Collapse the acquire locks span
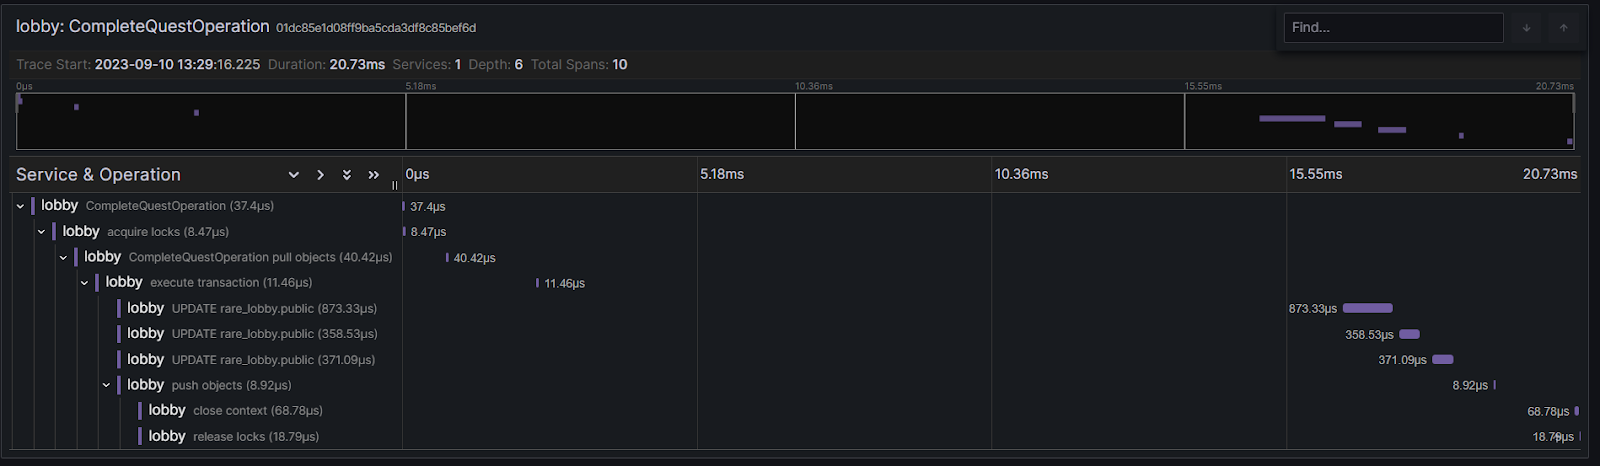The image size is (1600, 466). tap(41, 232)
